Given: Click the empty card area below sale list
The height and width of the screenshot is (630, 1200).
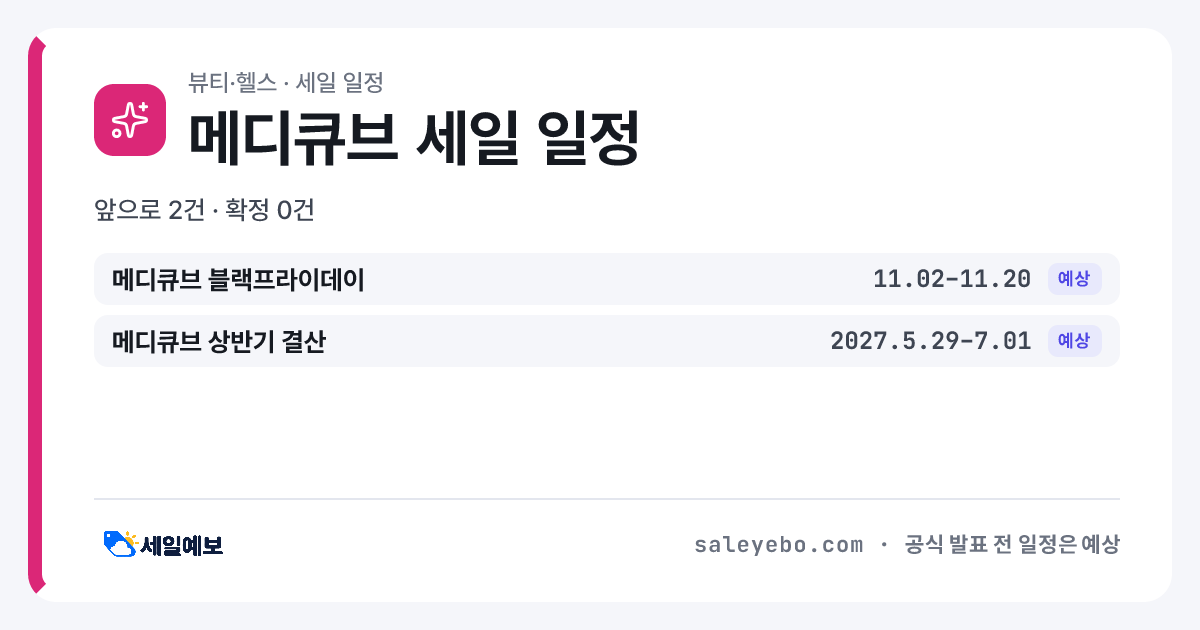Looking at the screenshot, I should click(607, 432).
